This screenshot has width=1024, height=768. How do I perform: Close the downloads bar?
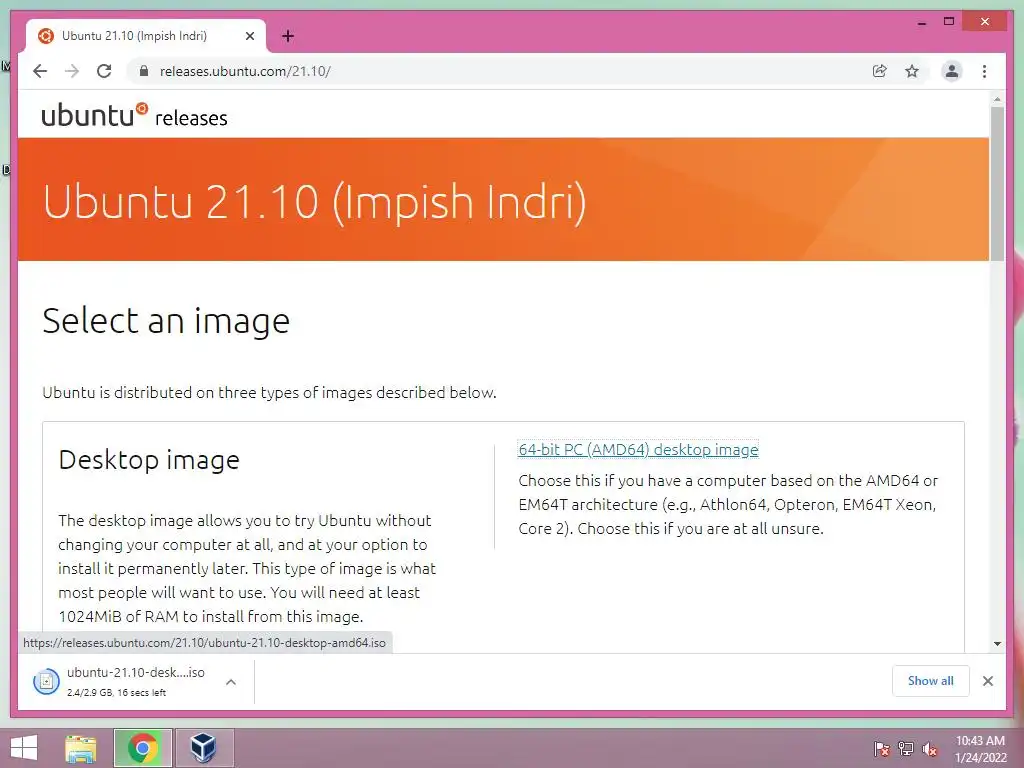pyautogui.click(x=988, y=681)
